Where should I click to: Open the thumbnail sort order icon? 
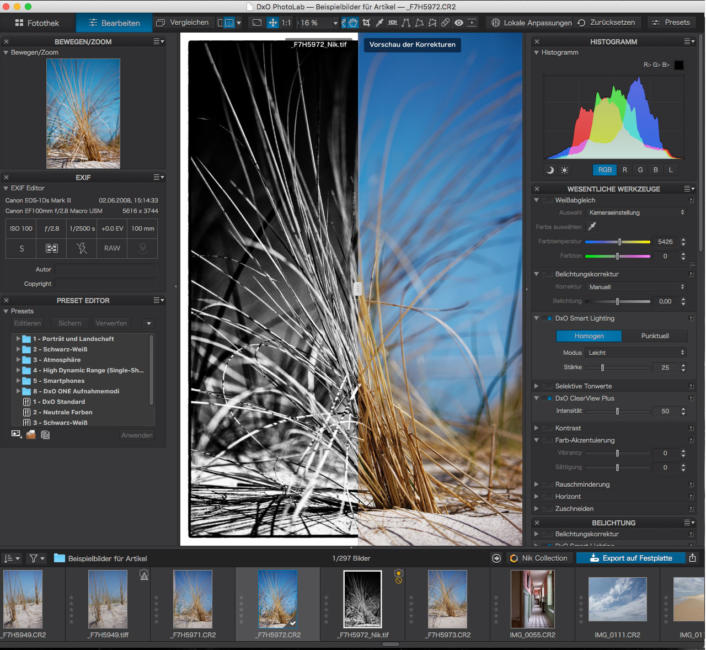click(x=12, y=558)
